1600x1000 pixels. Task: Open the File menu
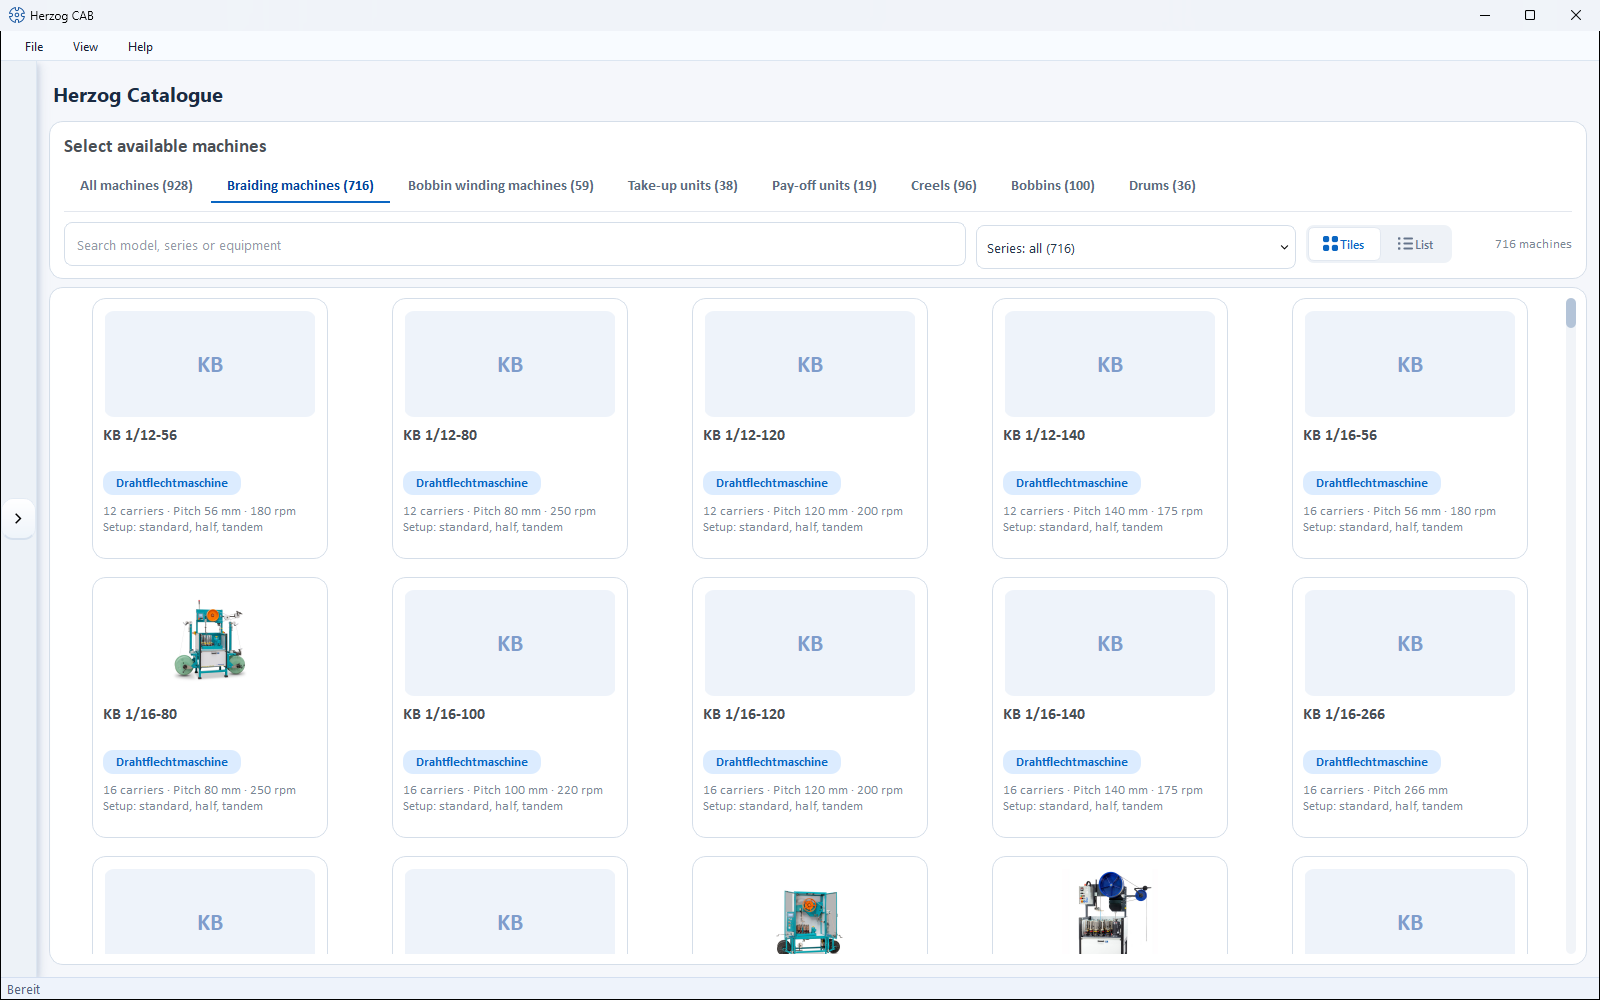tap(34, 47)
